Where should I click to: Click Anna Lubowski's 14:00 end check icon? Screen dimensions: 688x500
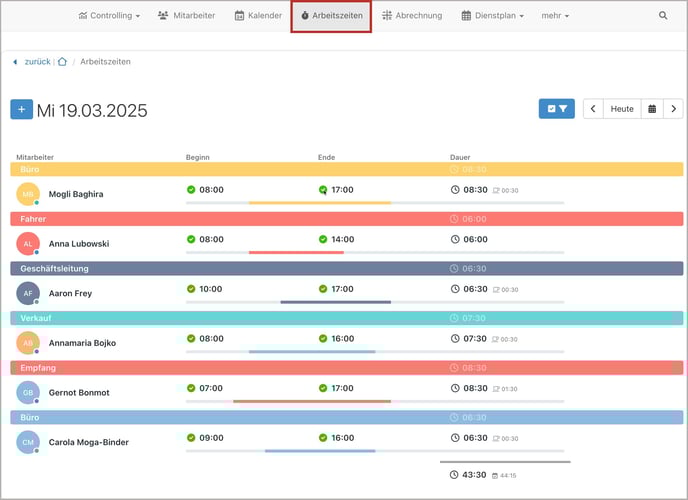tap(323, 239)
